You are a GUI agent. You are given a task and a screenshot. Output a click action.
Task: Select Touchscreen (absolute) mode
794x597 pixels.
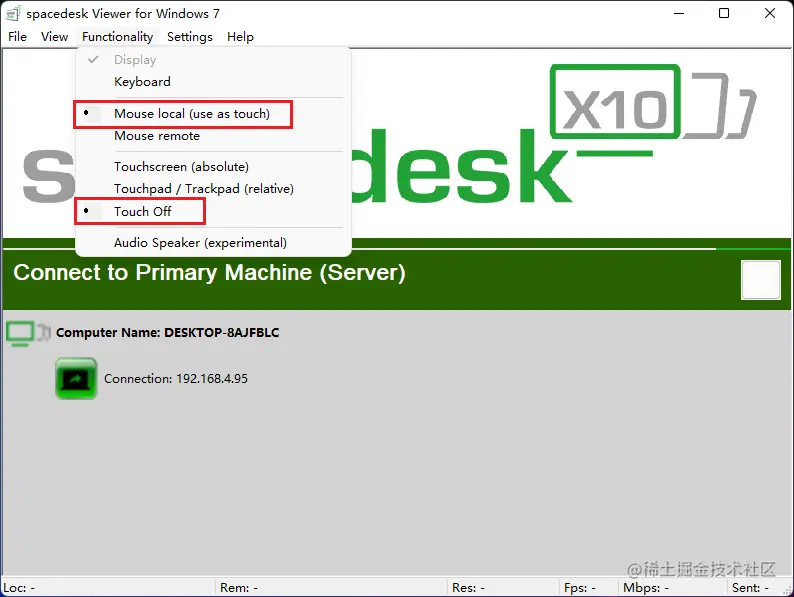click(213, 167)
